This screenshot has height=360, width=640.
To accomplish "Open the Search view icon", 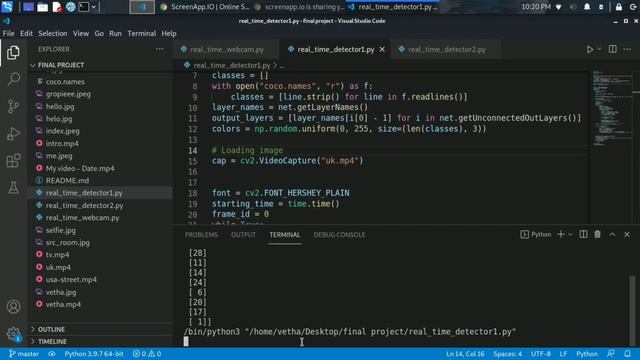I will tap(13, 79).
